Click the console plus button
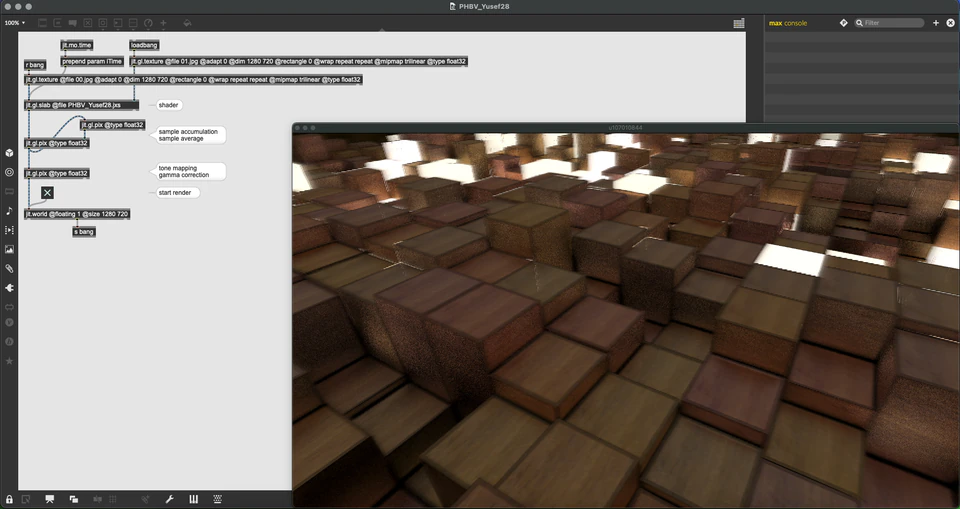This screenshot has height=509, width=960. [x=936, y=23]
